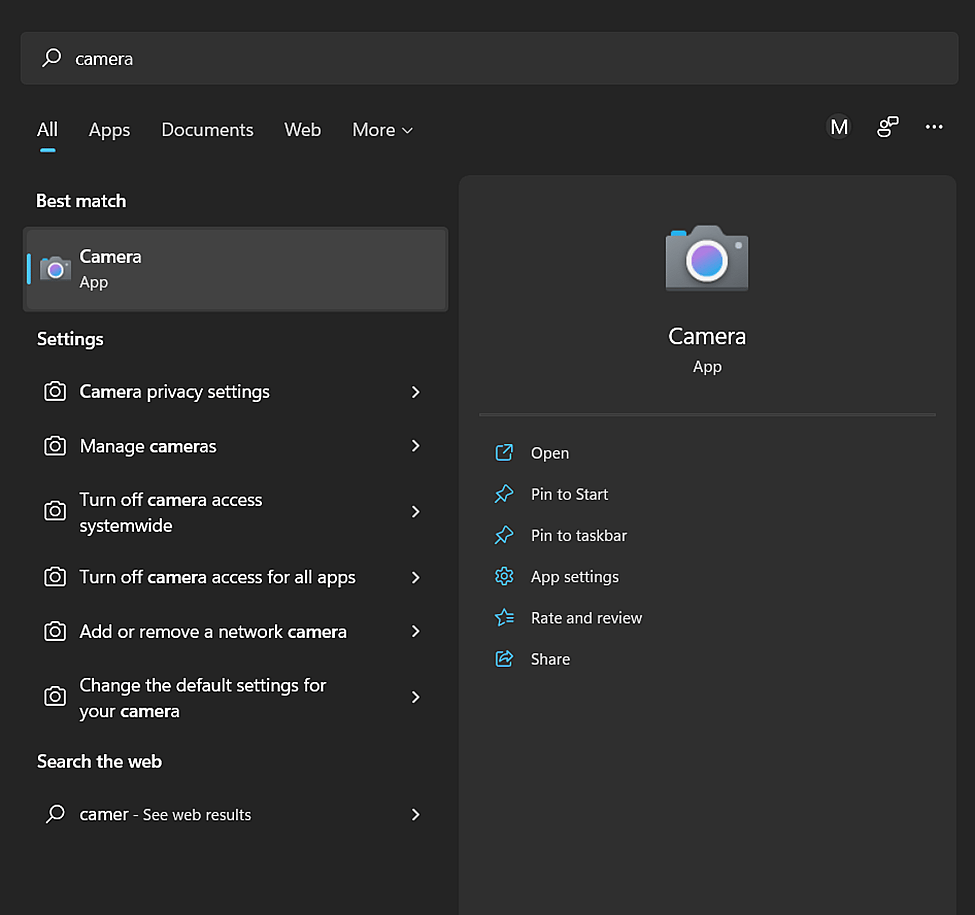
Task: Click the Open launch icon
Action: click(x=504, y=453)
